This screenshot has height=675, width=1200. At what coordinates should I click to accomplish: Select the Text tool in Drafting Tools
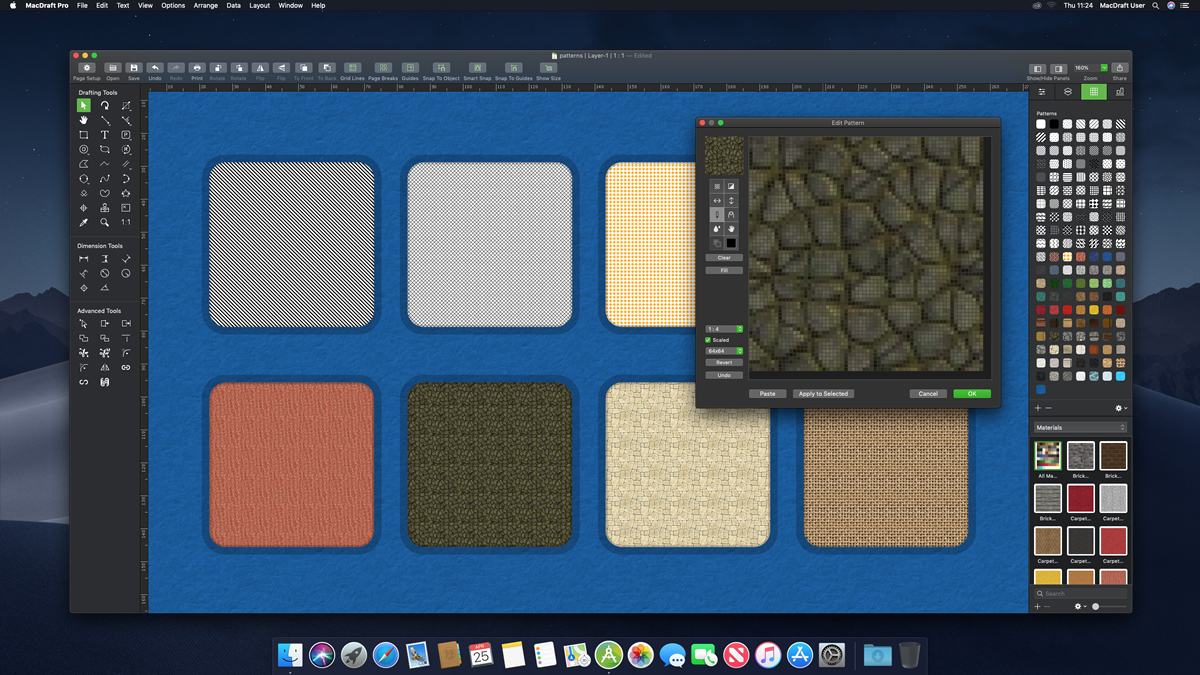coord(105,135)
